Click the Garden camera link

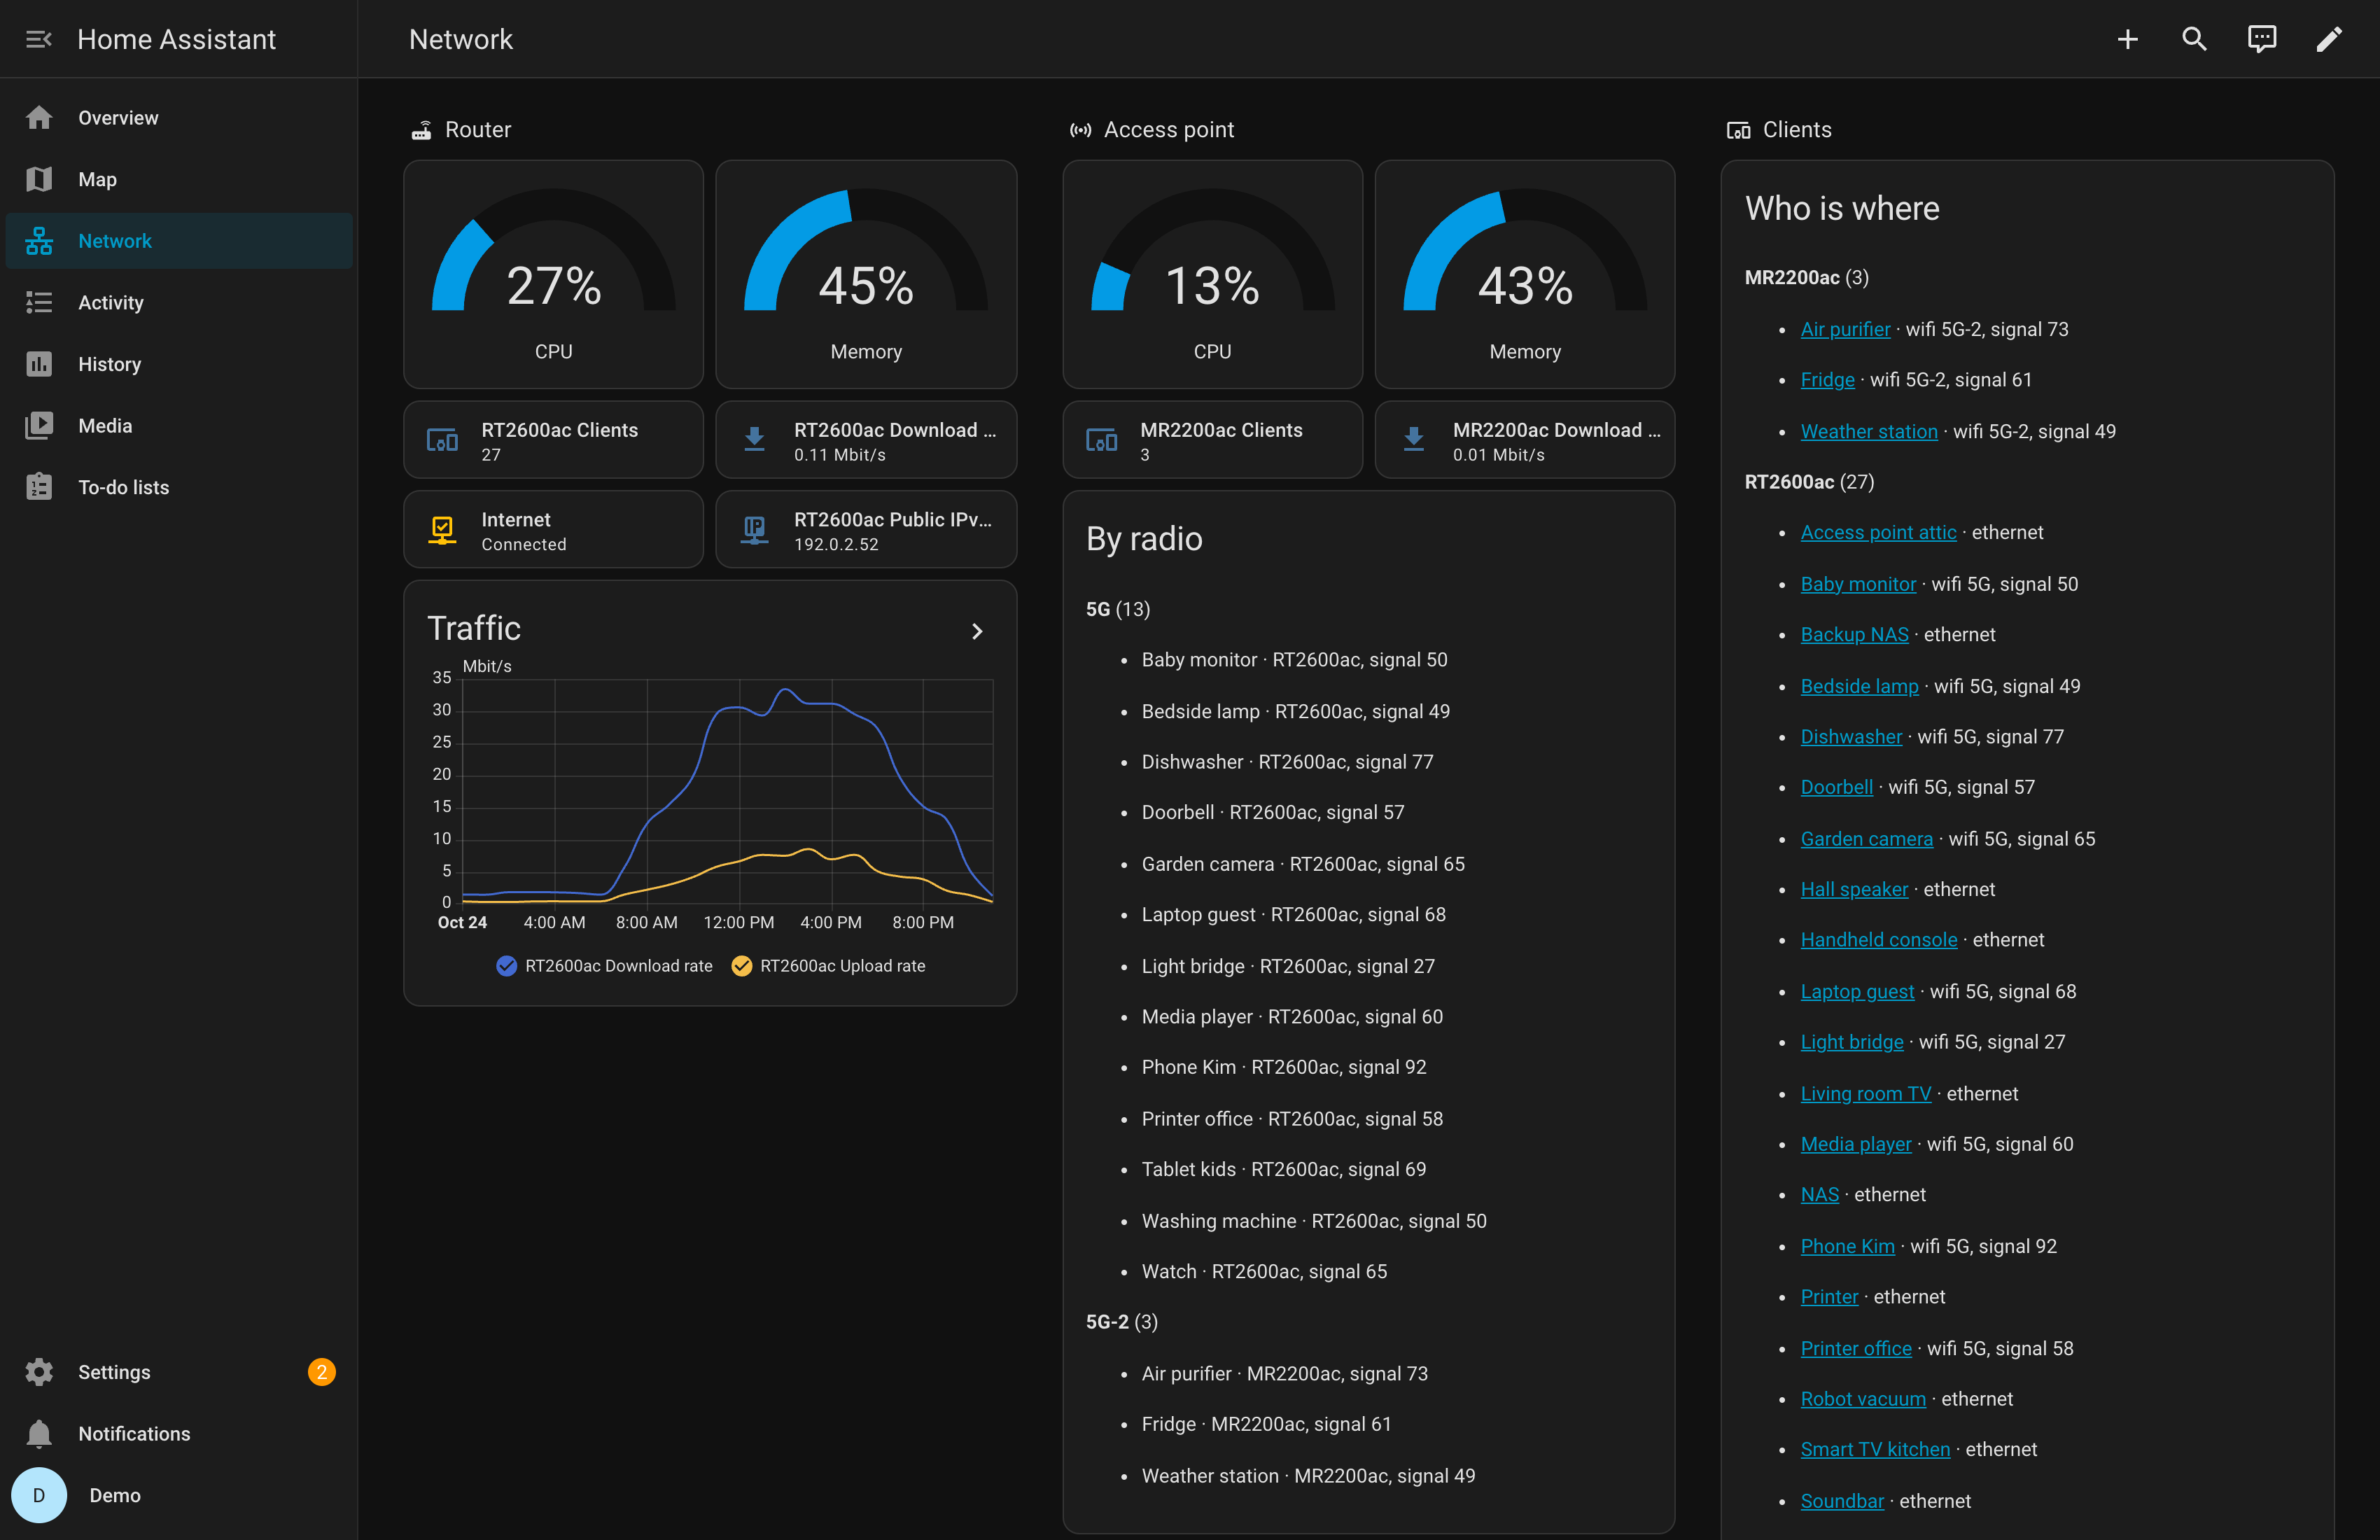1866,839
